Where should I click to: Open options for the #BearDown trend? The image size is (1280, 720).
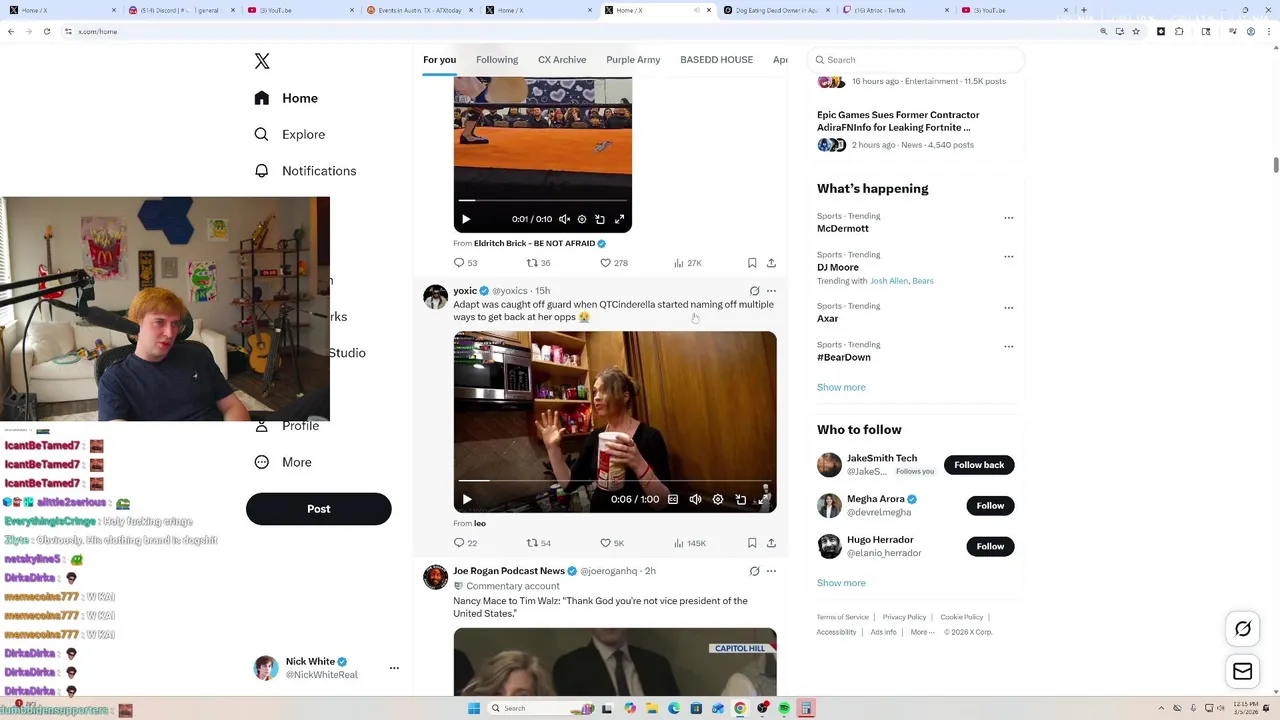click(x=1008, y=347)
